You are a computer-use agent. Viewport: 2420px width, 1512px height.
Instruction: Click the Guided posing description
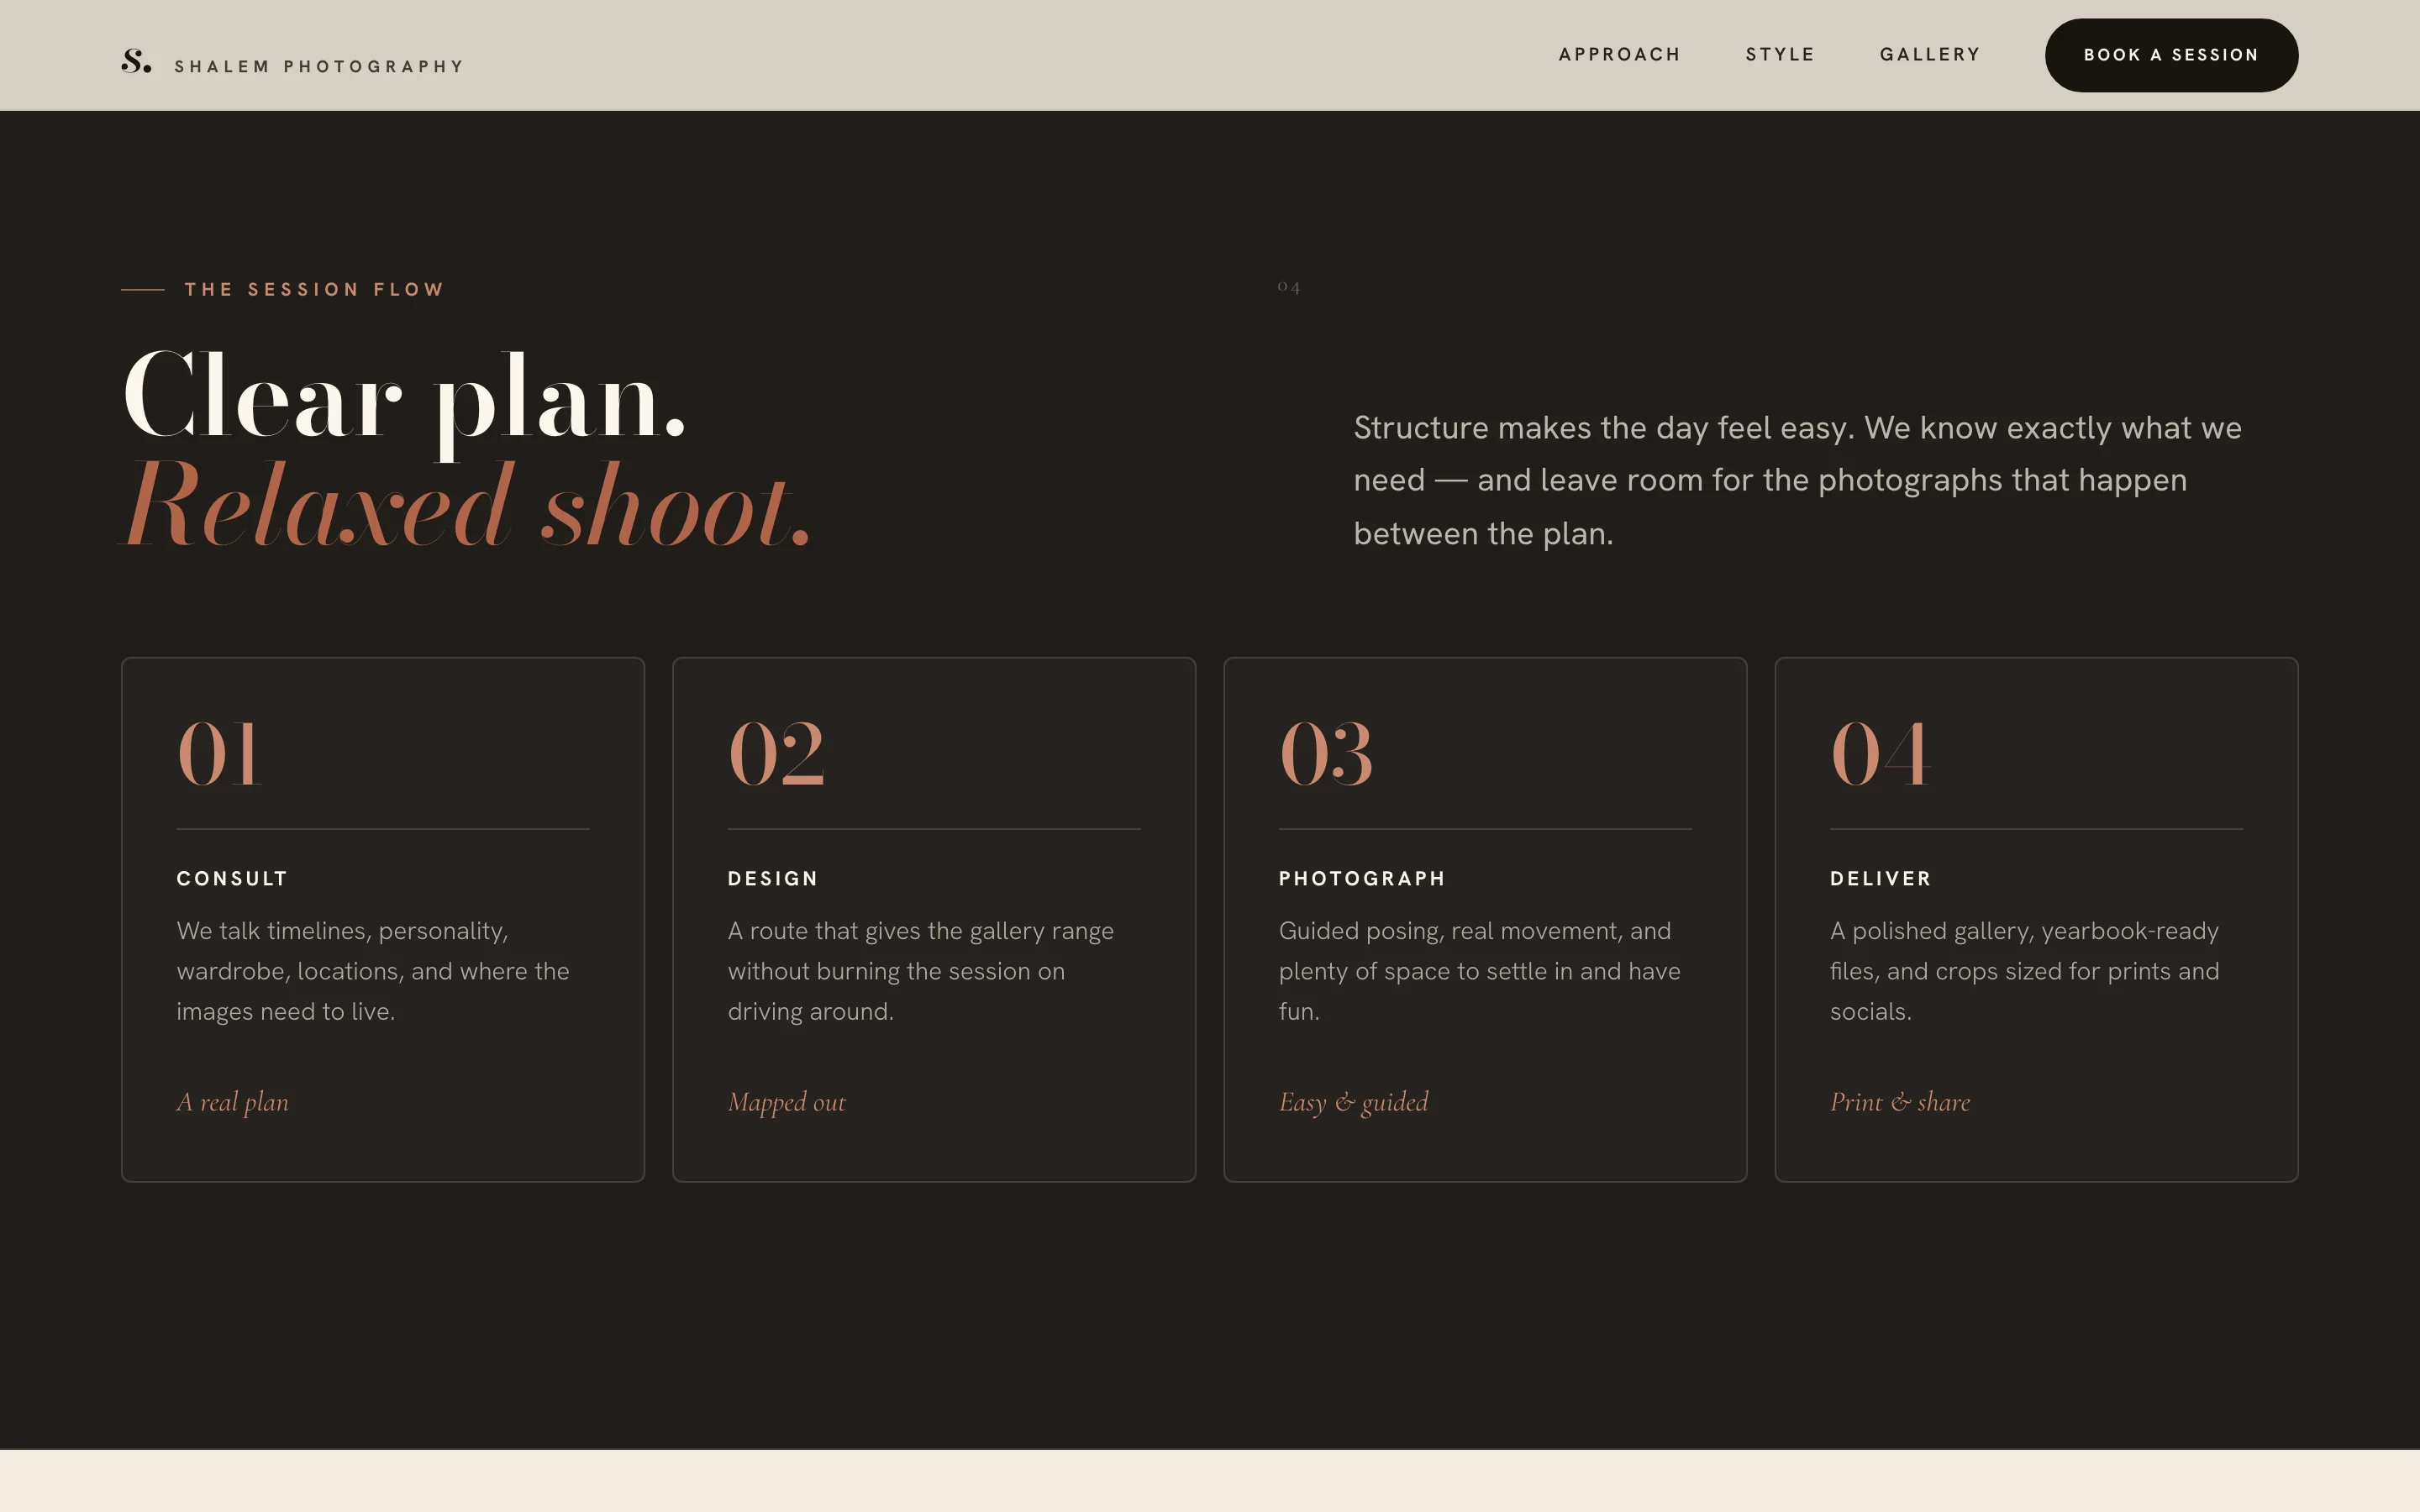click(1480, 971)
